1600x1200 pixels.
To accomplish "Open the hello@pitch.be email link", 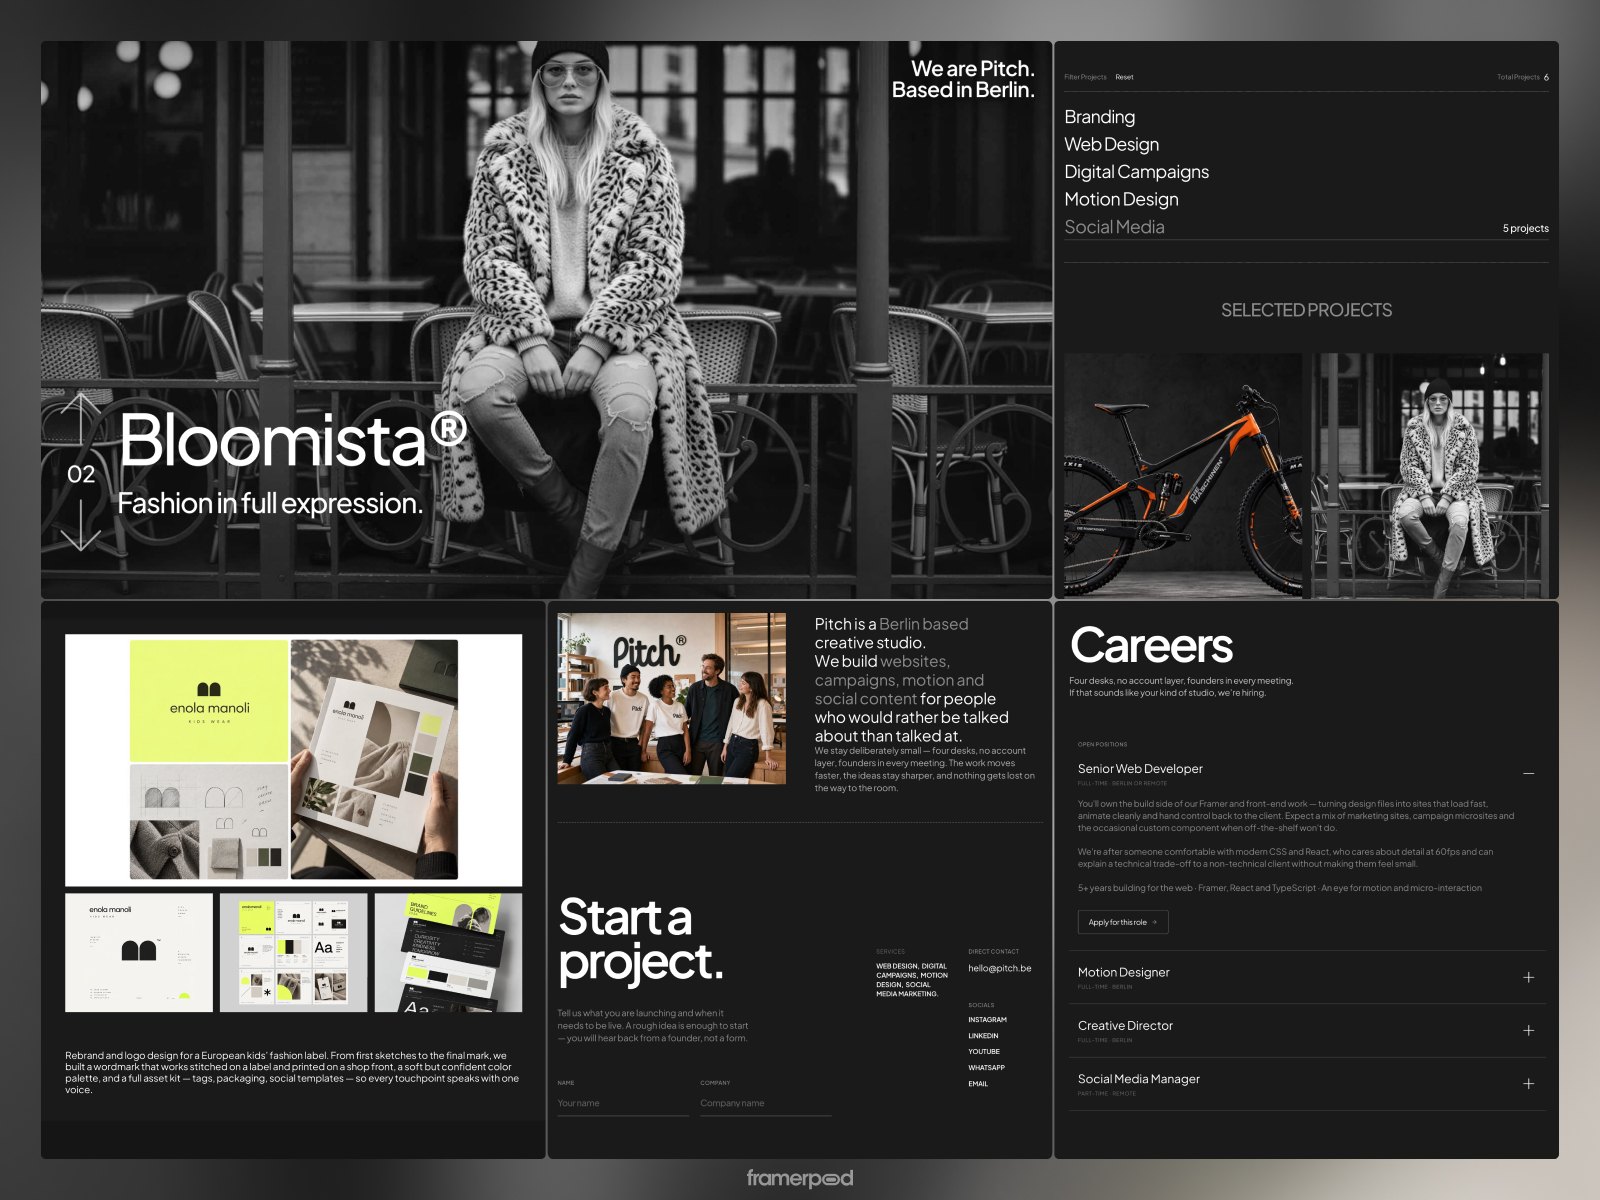I will tap(999, 968).
